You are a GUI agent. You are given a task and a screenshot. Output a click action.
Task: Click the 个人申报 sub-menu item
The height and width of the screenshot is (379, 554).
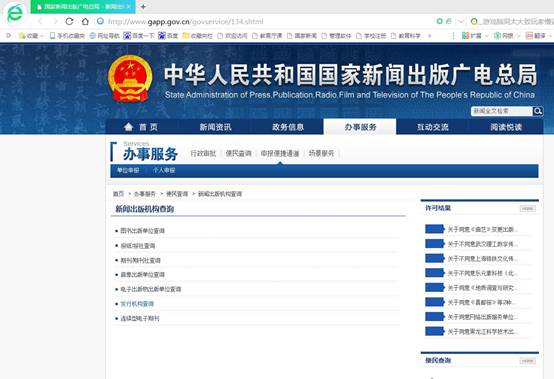pos(164,170)
